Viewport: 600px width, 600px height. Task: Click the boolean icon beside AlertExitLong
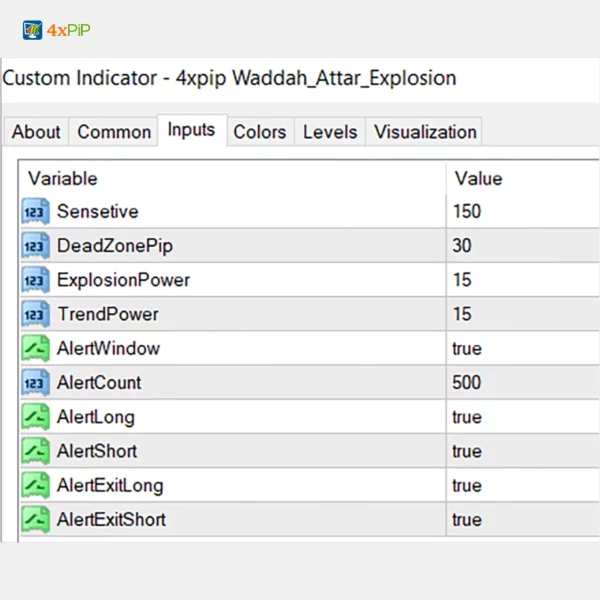(x=35, y=486)
